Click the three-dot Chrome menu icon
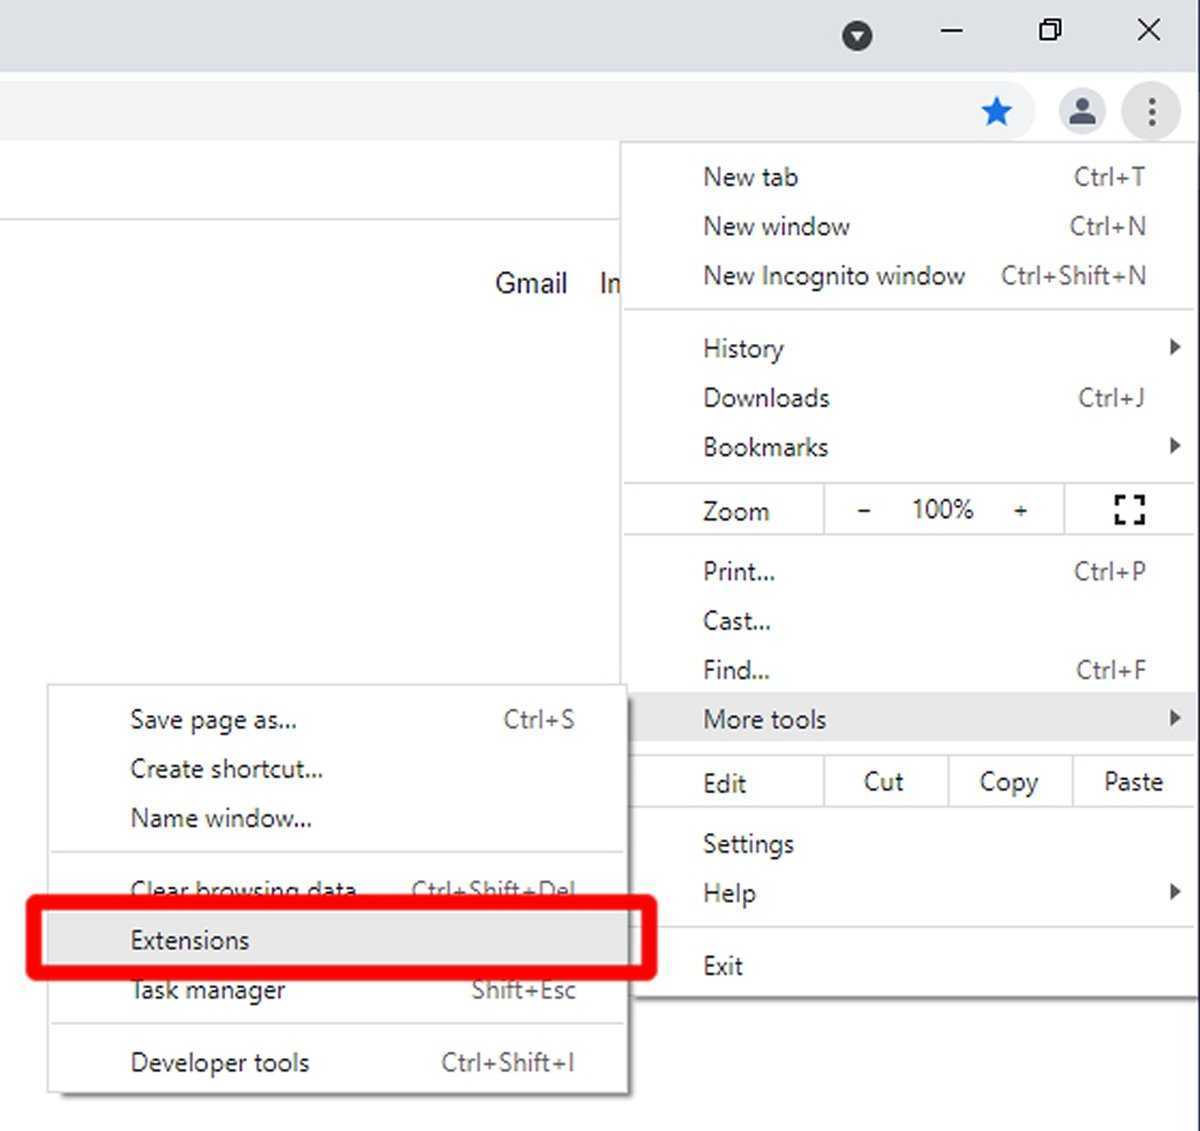Viewport: 1200px width, 1131px height. [x=1152, y=111]
